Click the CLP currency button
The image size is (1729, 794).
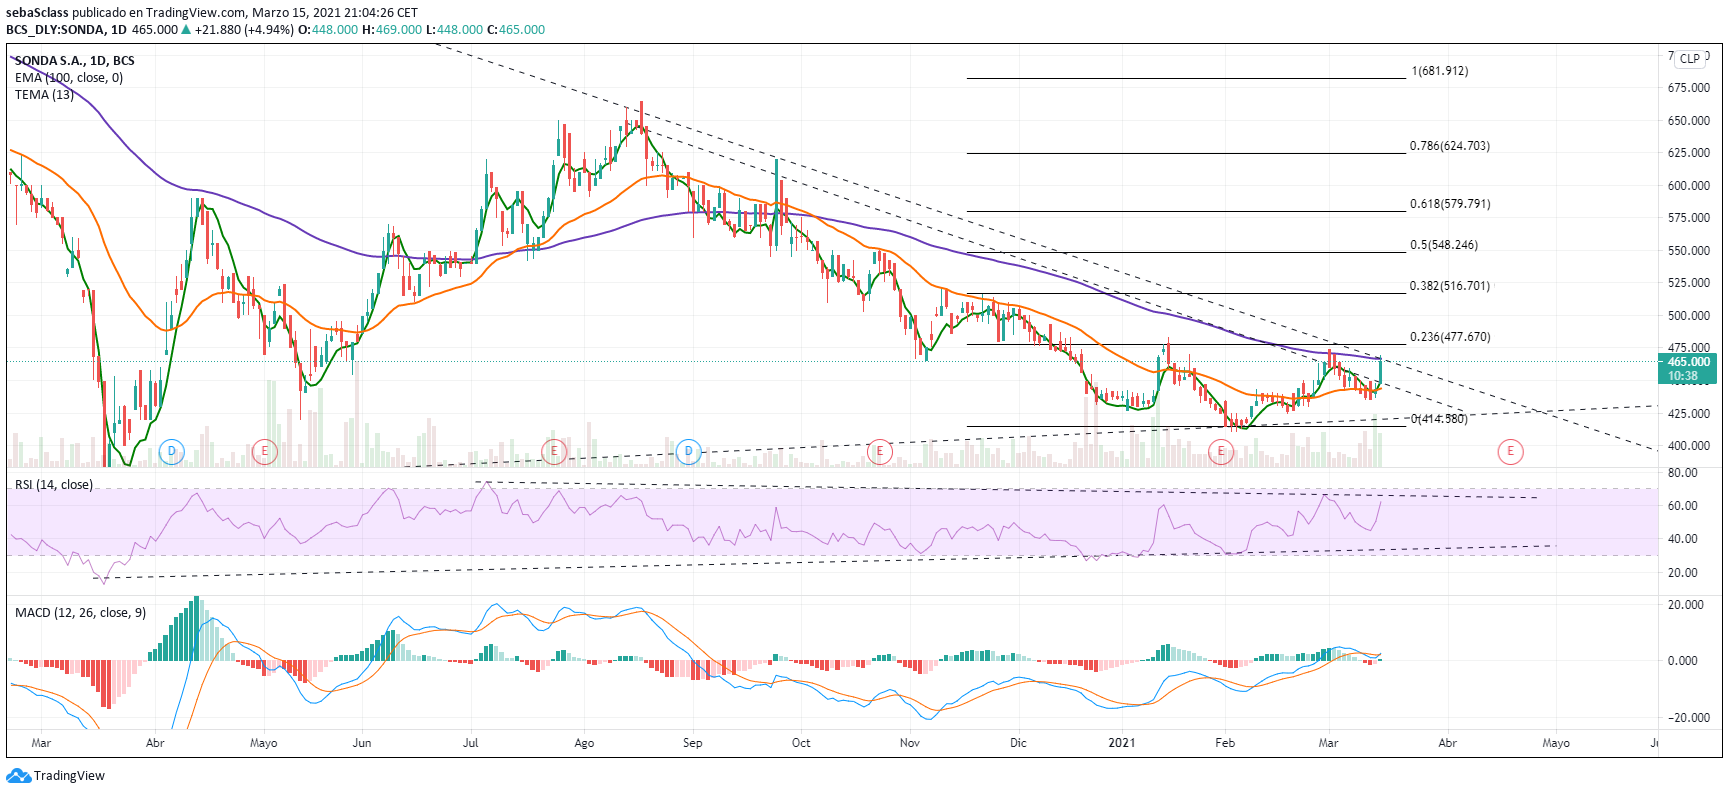[1690, 59]
